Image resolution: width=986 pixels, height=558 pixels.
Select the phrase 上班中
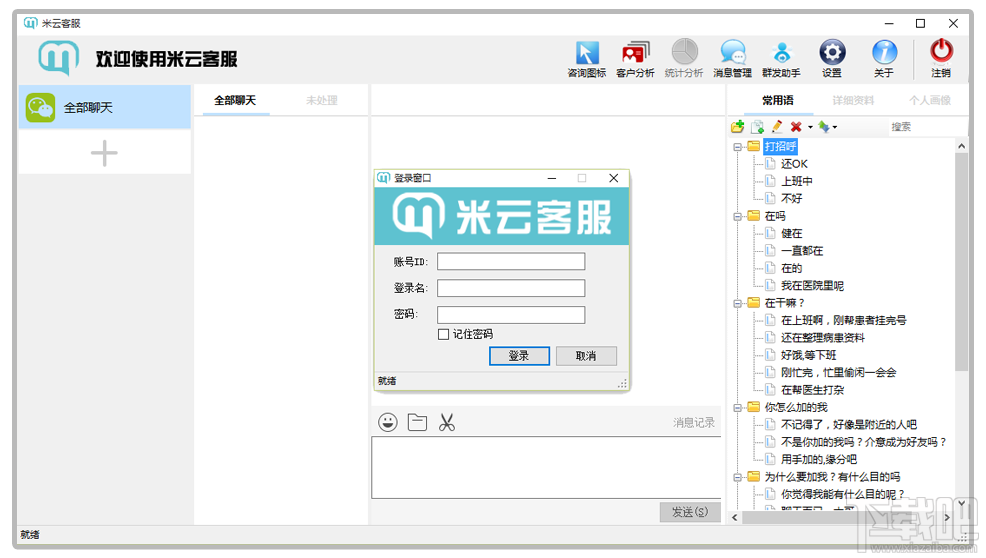tap(797, 181)
